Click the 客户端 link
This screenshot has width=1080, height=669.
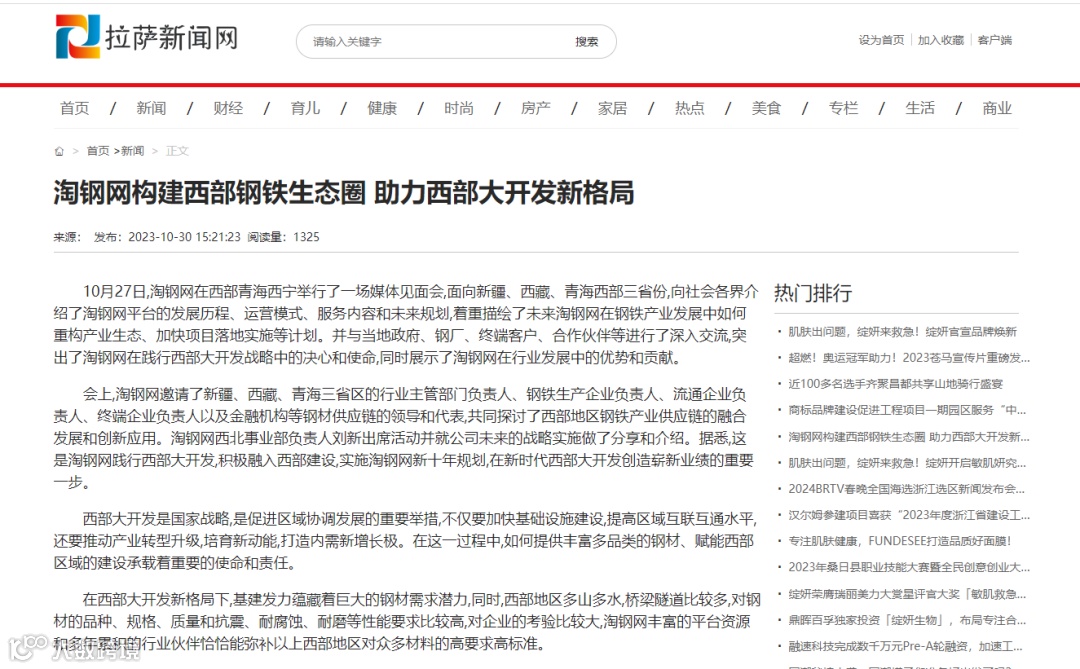tap(995, 40)
